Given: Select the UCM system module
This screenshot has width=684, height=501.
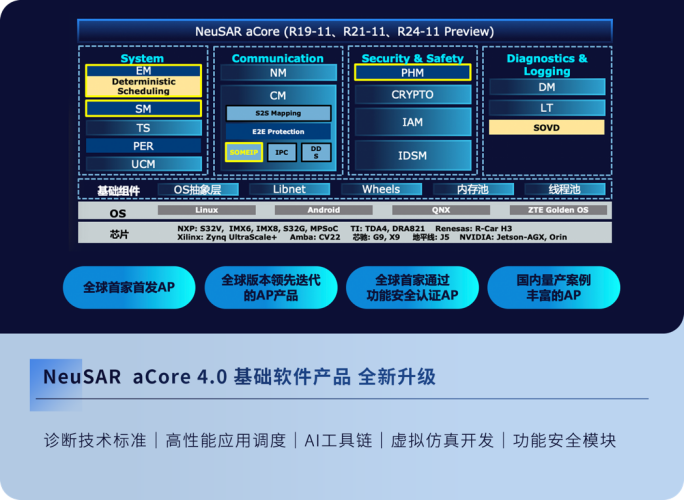Looking at the screenshot, I should (x=143, y=164).
